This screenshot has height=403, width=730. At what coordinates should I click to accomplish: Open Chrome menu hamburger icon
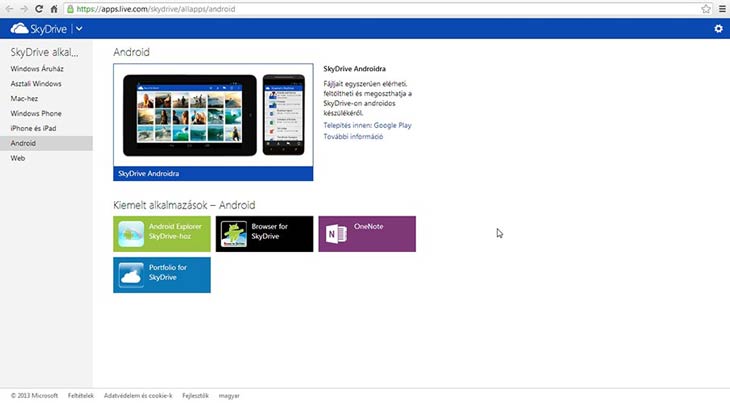pyautogui.click(x=722, y=8)
